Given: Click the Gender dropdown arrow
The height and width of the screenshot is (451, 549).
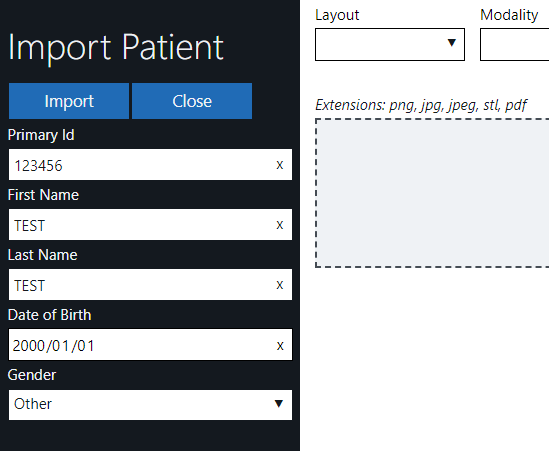Looking at the screenshot, I should tap(279, 404).
